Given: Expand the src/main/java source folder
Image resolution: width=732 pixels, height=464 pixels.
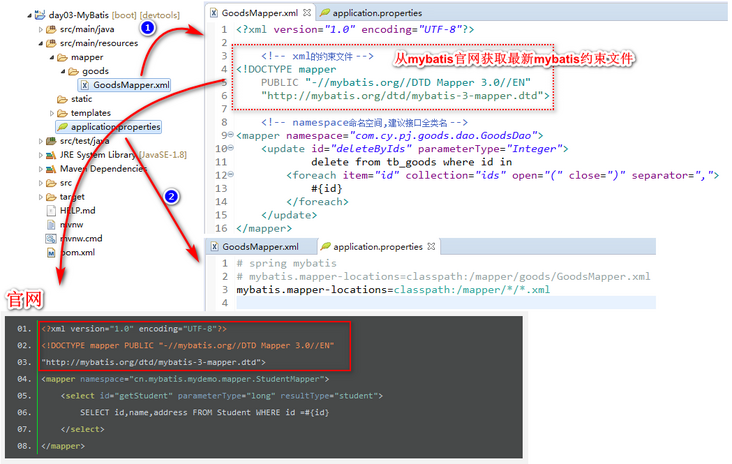Looking at the screenshot, I should [41, 29].
